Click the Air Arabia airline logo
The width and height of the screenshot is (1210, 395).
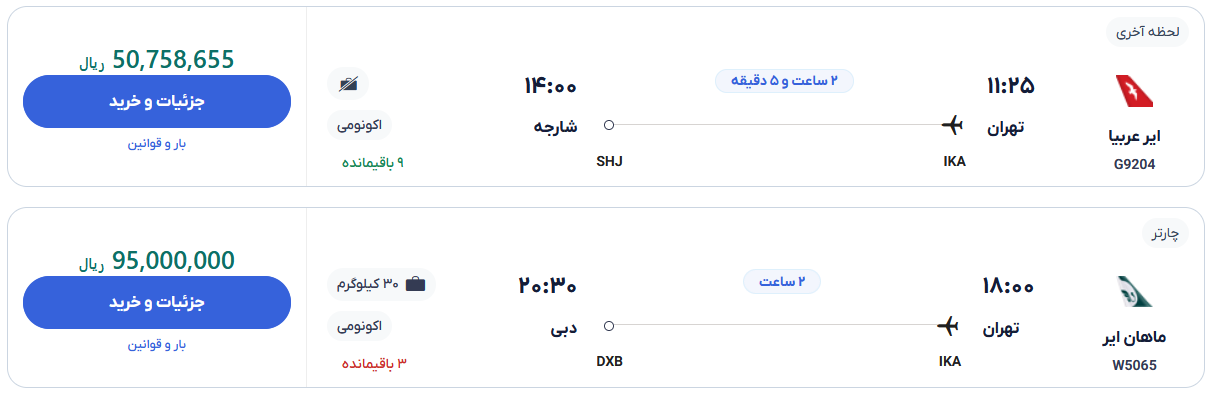pyautogui.click(x=1134, y=91)
